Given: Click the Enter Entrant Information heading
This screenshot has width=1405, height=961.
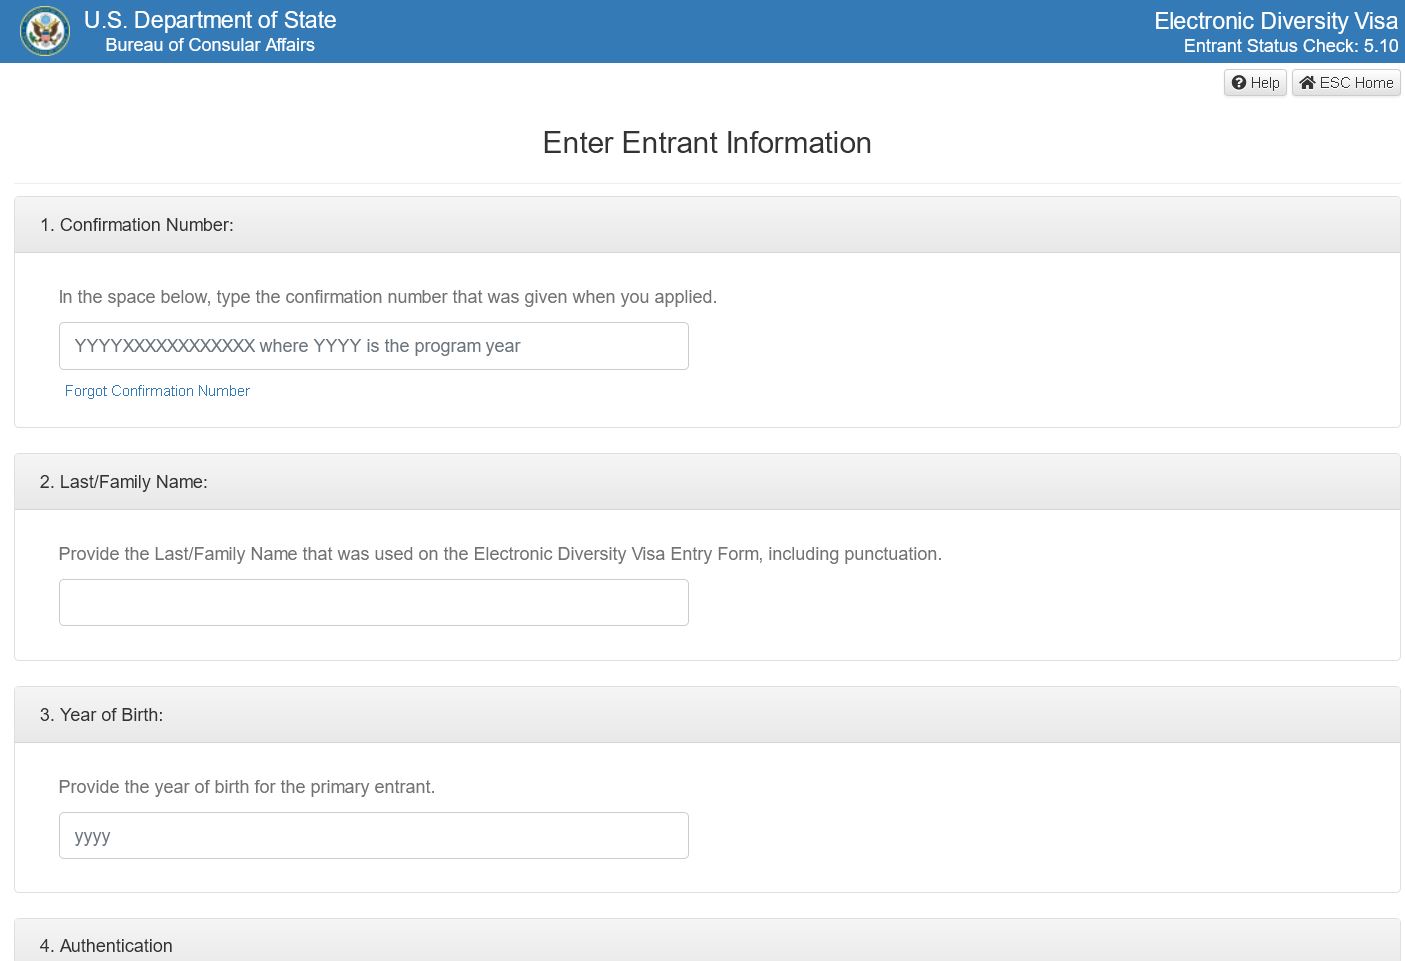Looking at the screenshot, I should point(706,143).
